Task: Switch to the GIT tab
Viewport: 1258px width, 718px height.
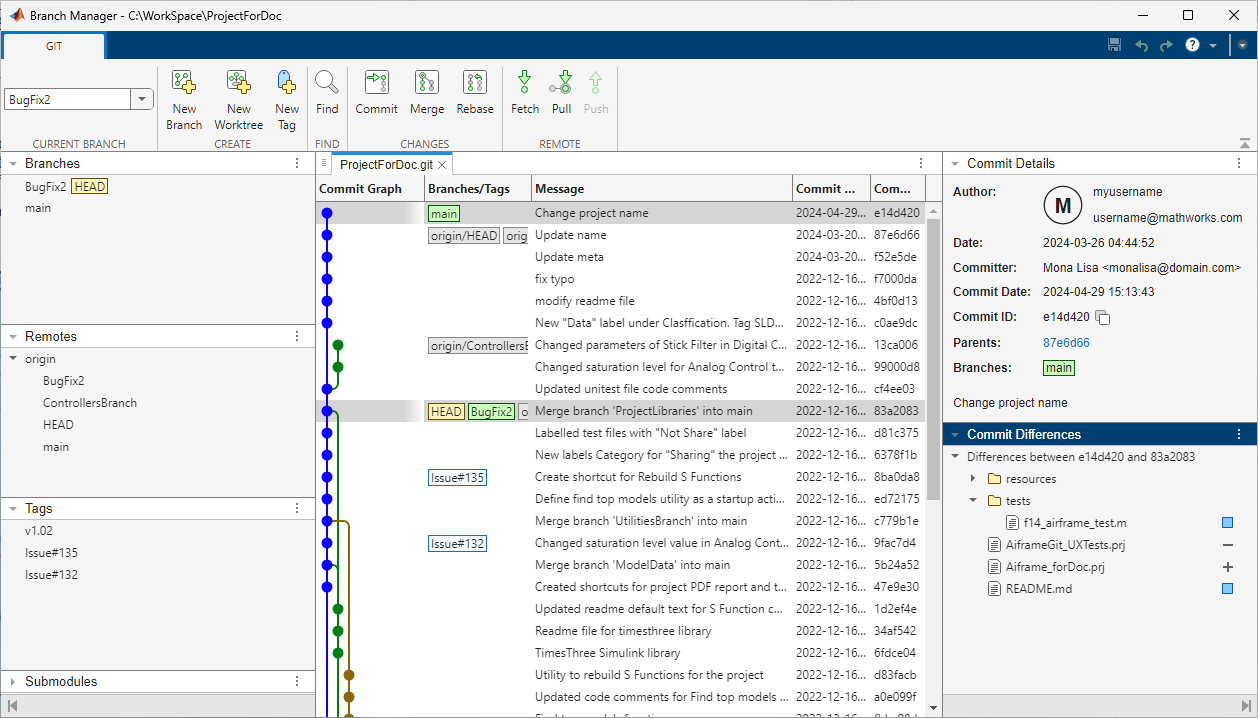Action: (x=53, y=45)
